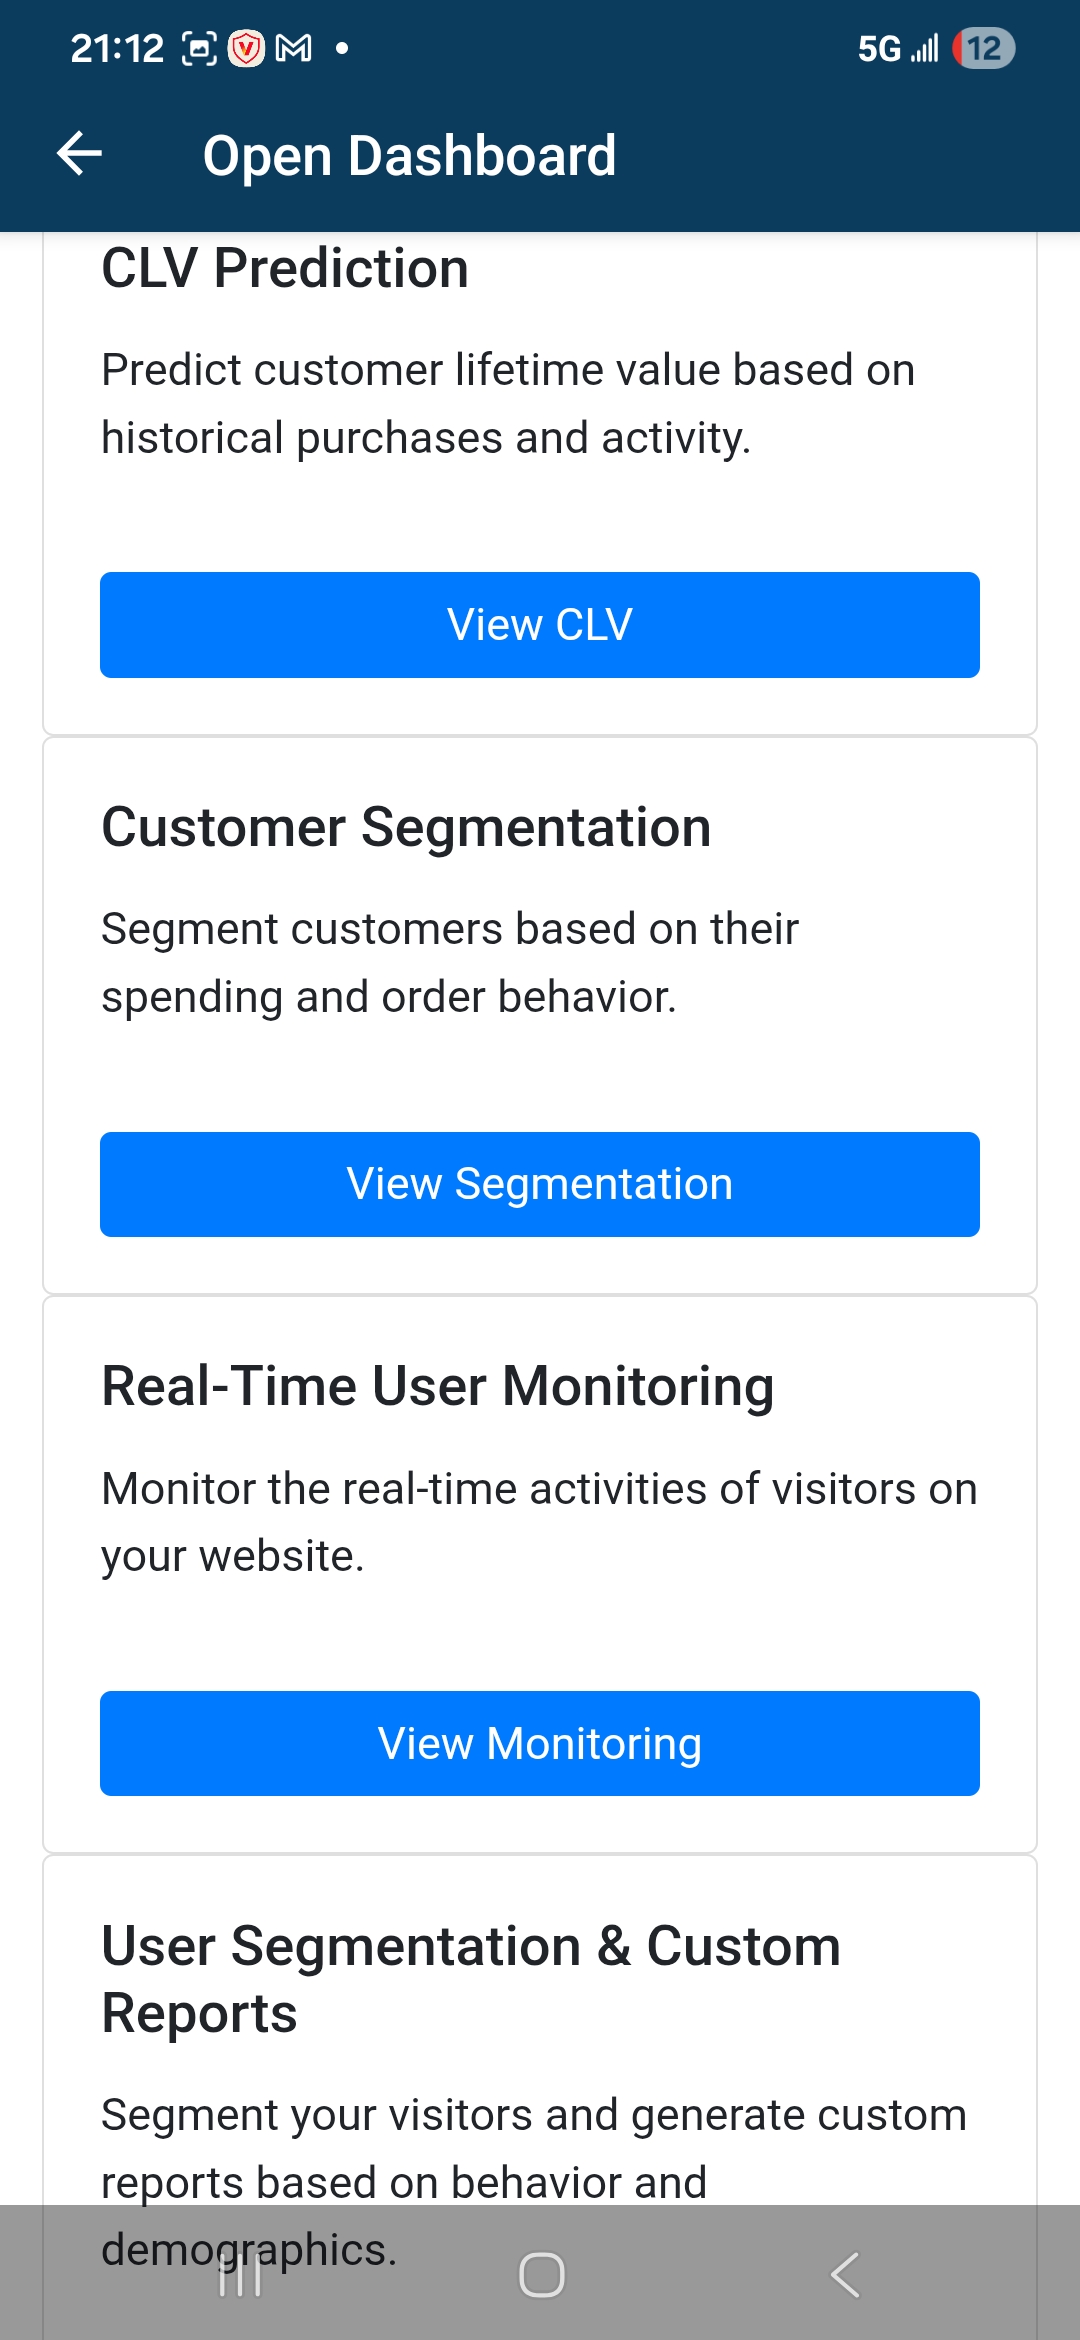Open the Gmail icon in the status bar
The width and height of the screenshot is (1080, 2340).
coord(295,46)
